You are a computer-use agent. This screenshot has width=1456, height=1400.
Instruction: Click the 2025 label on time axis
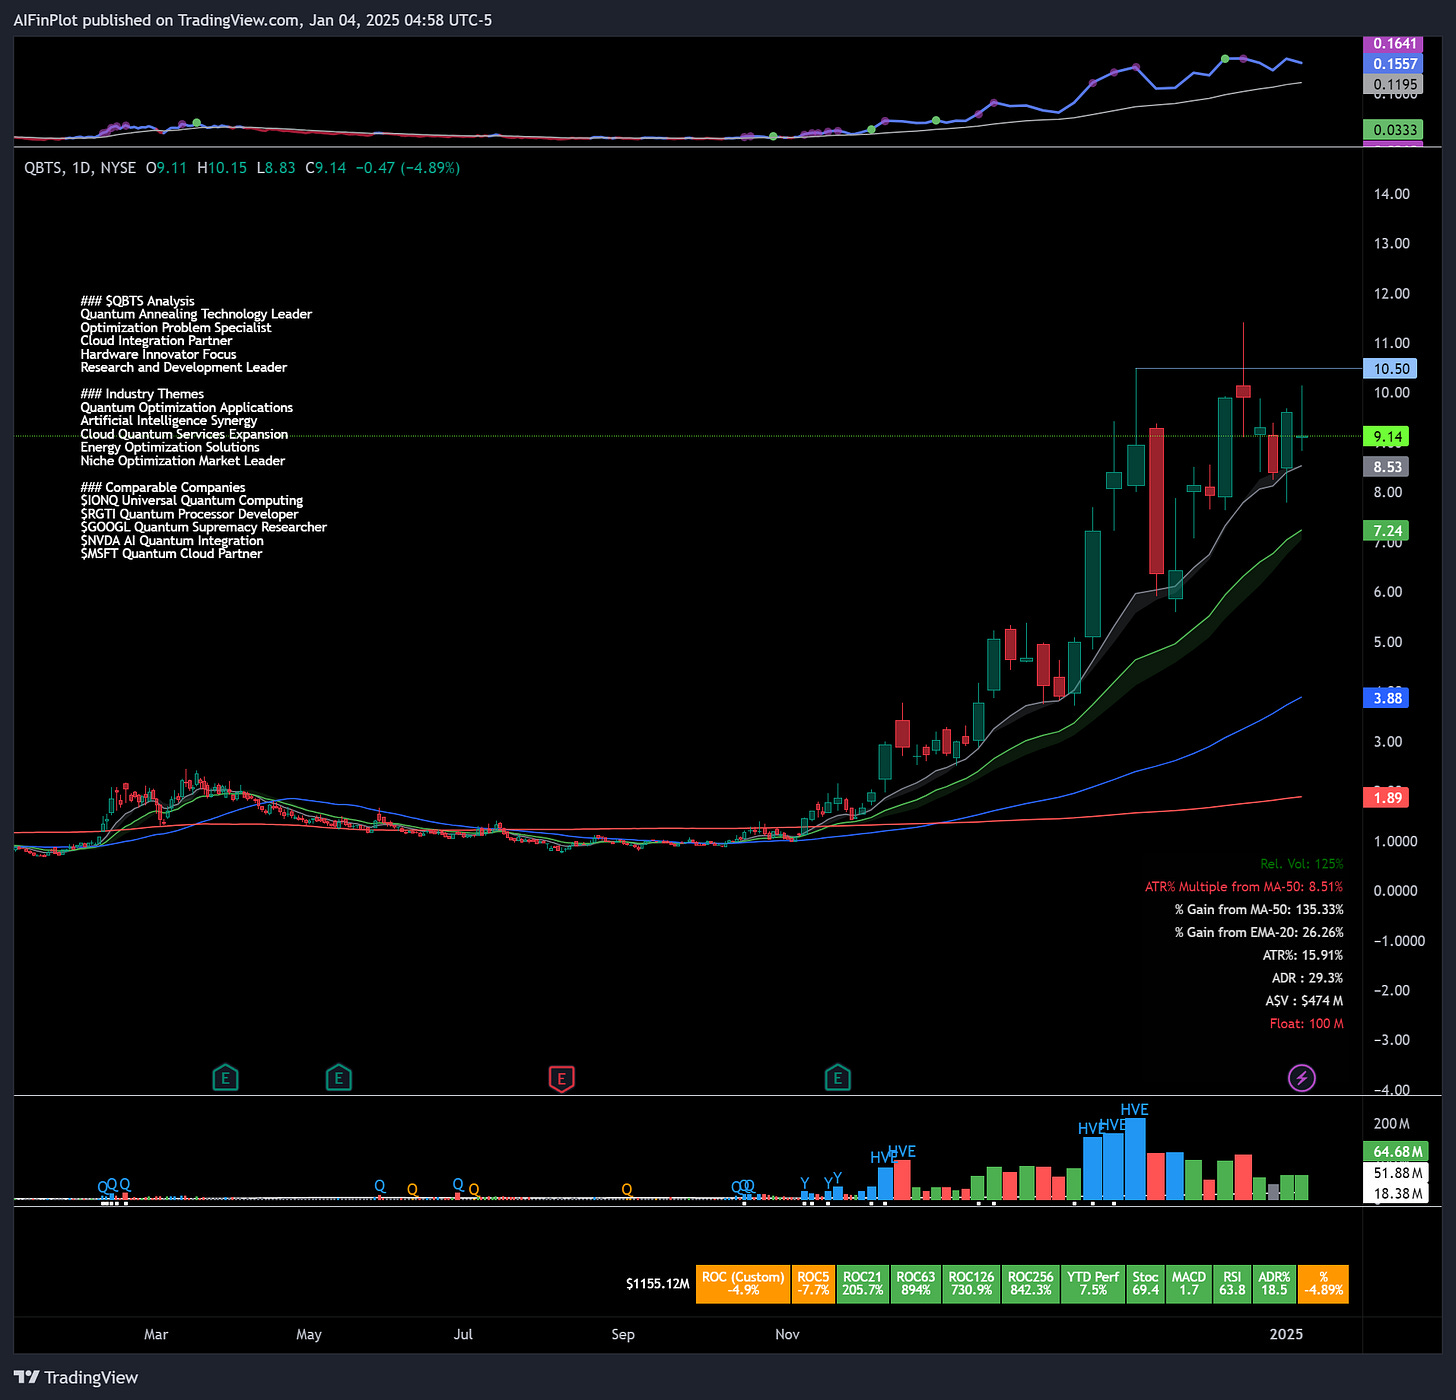point(1286,1335)
